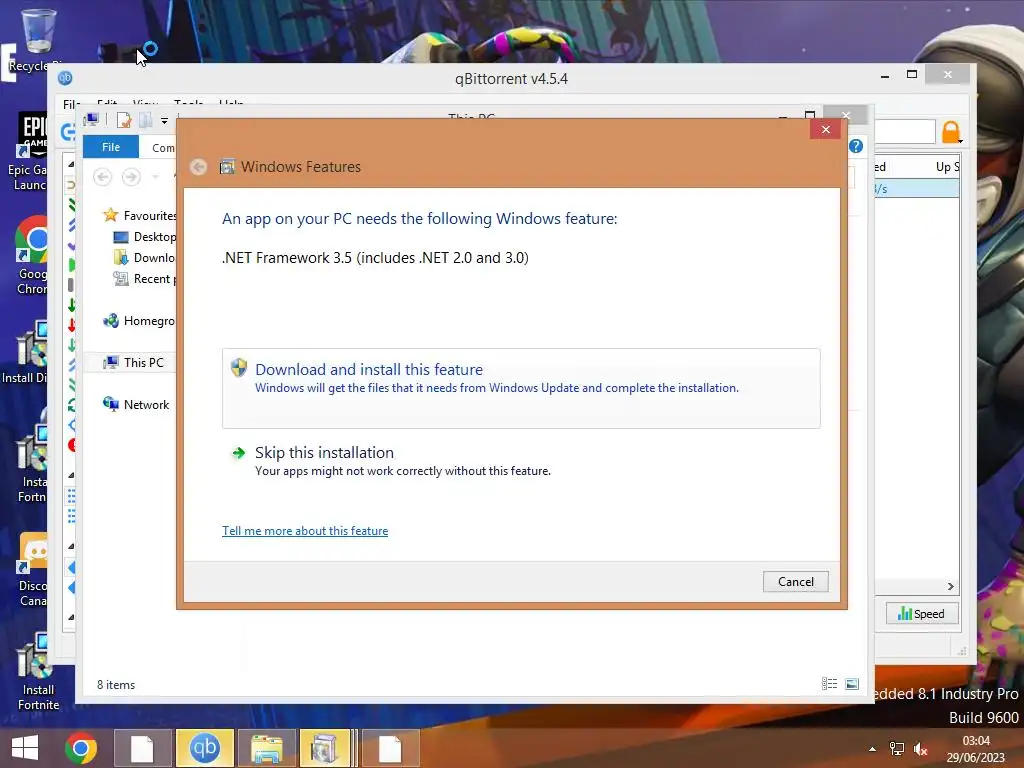Click the lock icon in qBittorrent toolbar
Image resolution: width=1024 pixels, height=768 pixels.
[x=952, y=132]
